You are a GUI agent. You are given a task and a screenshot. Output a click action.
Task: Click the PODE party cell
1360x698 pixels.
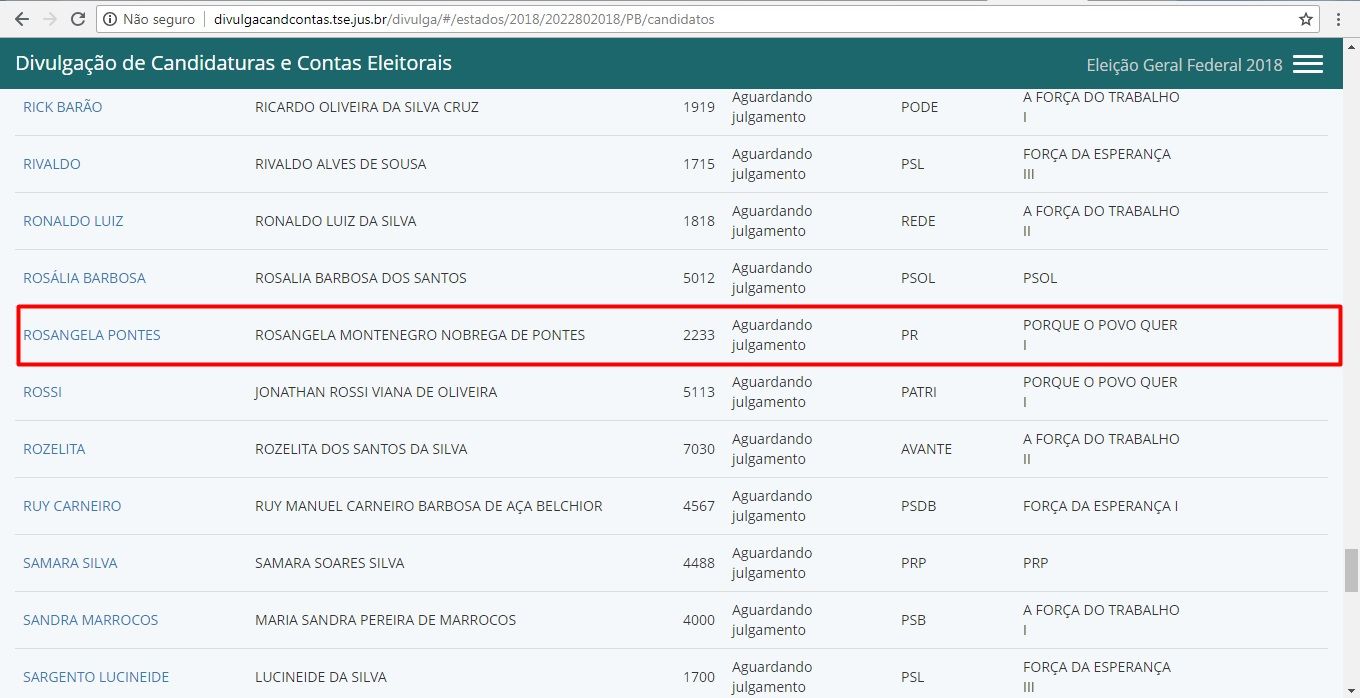[x=919, y=107]
